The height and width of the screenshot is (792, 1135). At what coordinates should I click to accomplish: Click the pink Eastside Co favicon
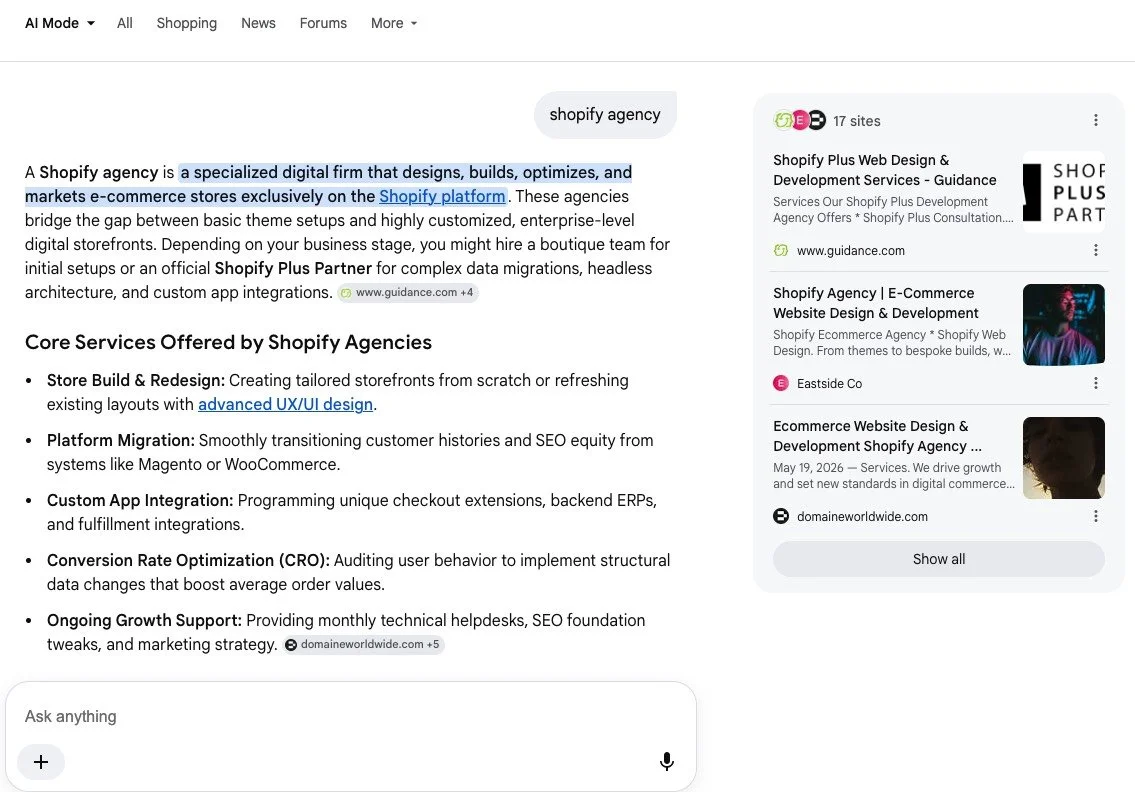[x=781, y=383]
